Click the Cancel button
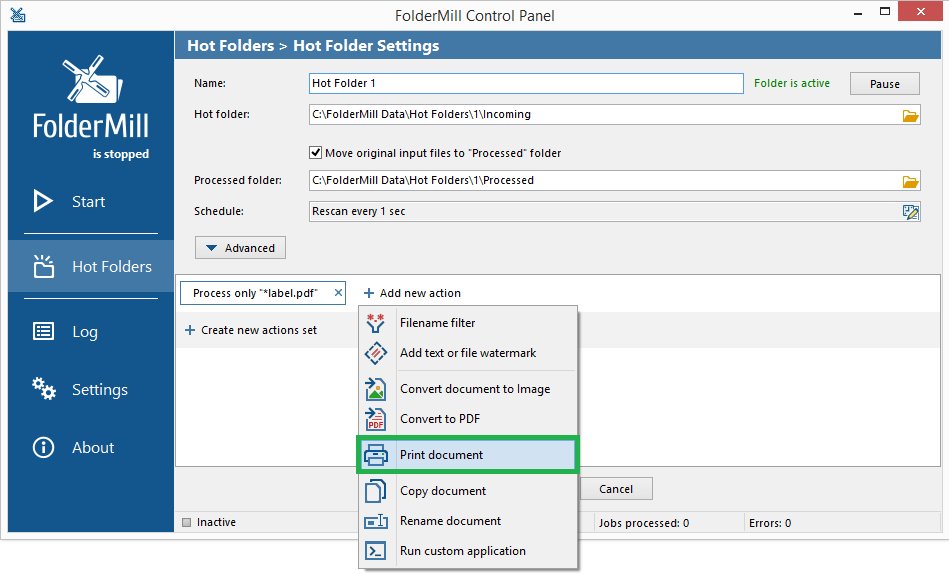The image size is (949, 574). [x=616, y=489]
